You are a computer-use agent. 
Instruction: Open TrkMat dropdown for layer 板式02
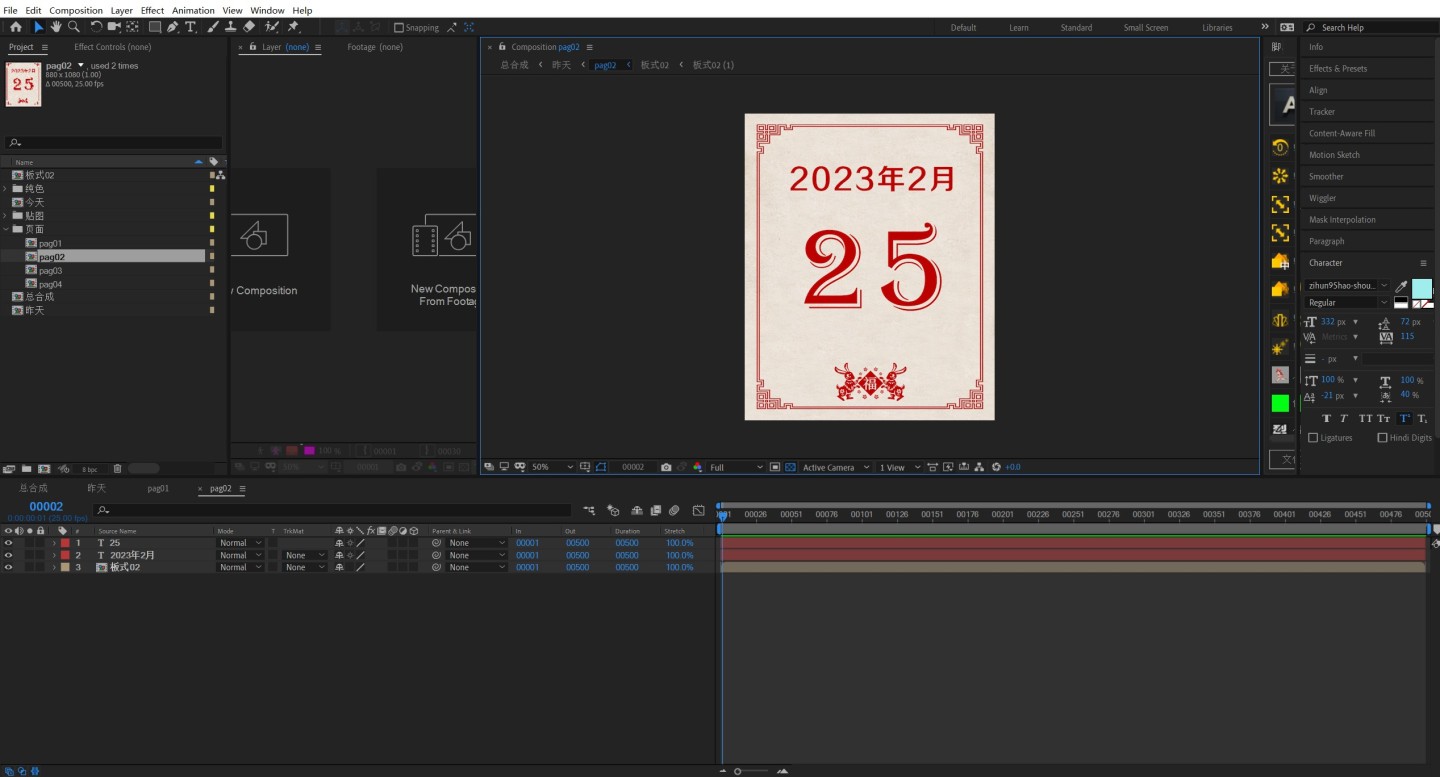(x=305, y=567)
